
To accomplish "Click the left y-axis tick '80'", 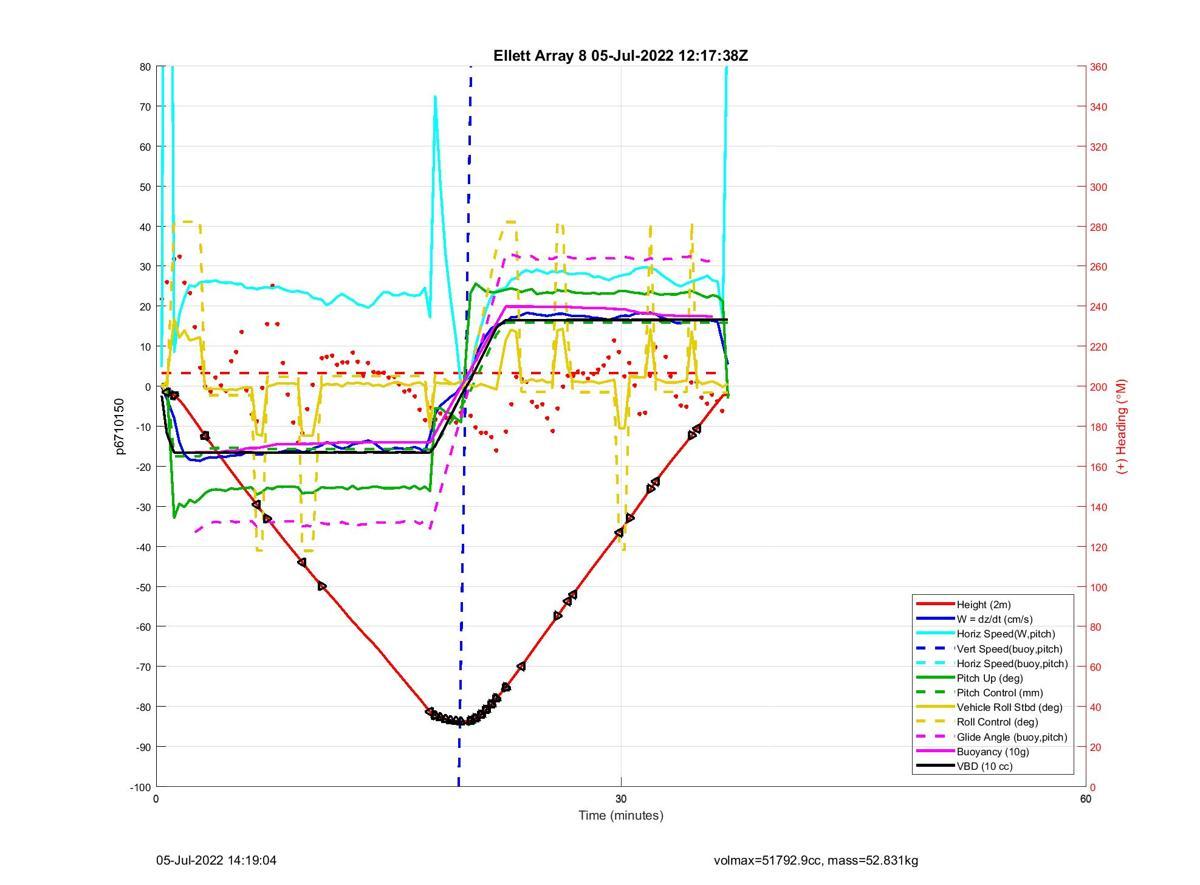I will tap(145, 67).
